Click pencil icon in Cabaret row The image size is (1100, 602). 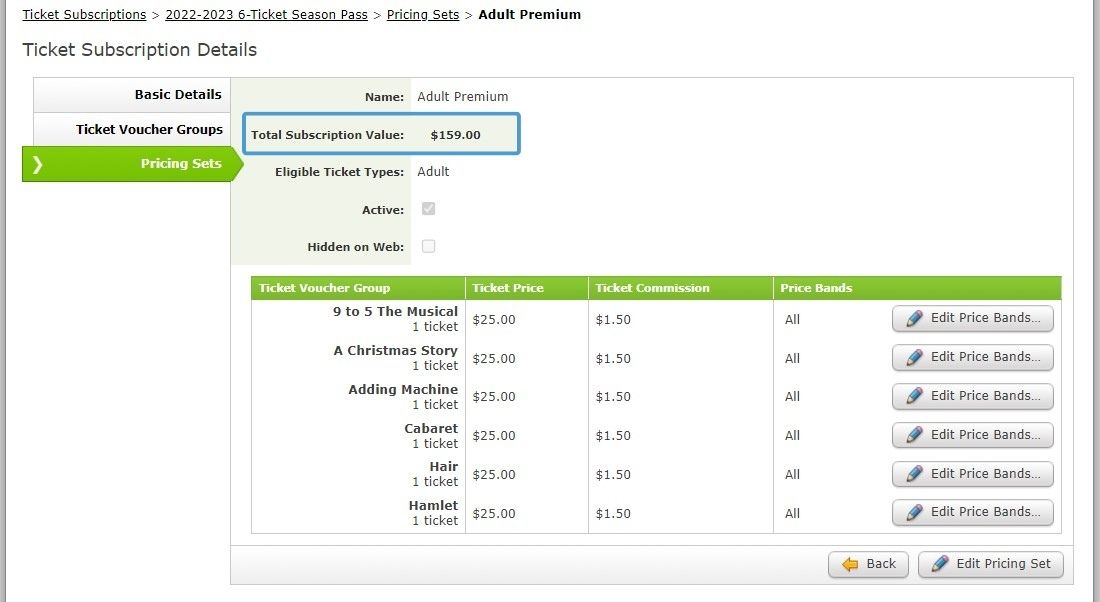(914, 435)
